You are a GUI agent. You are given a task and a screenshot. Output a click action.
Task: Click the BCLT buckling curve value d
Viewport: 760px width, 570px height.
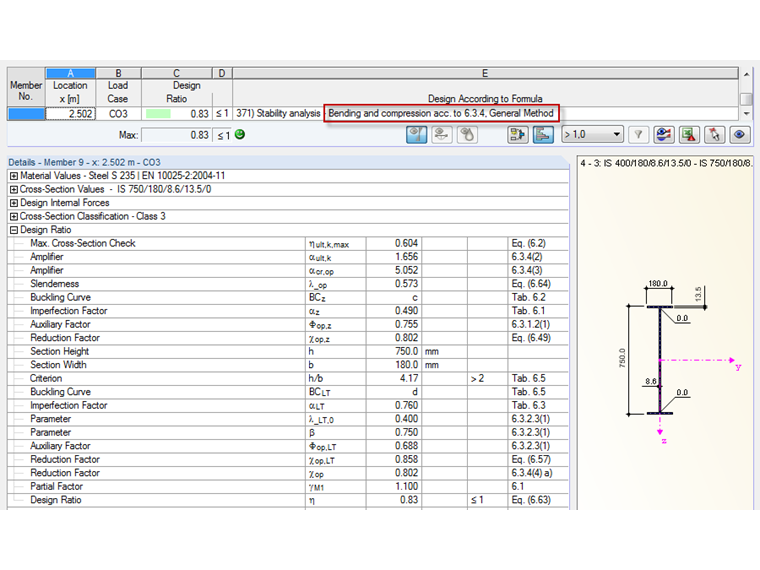pyautogui.click(x=414, y=392)
